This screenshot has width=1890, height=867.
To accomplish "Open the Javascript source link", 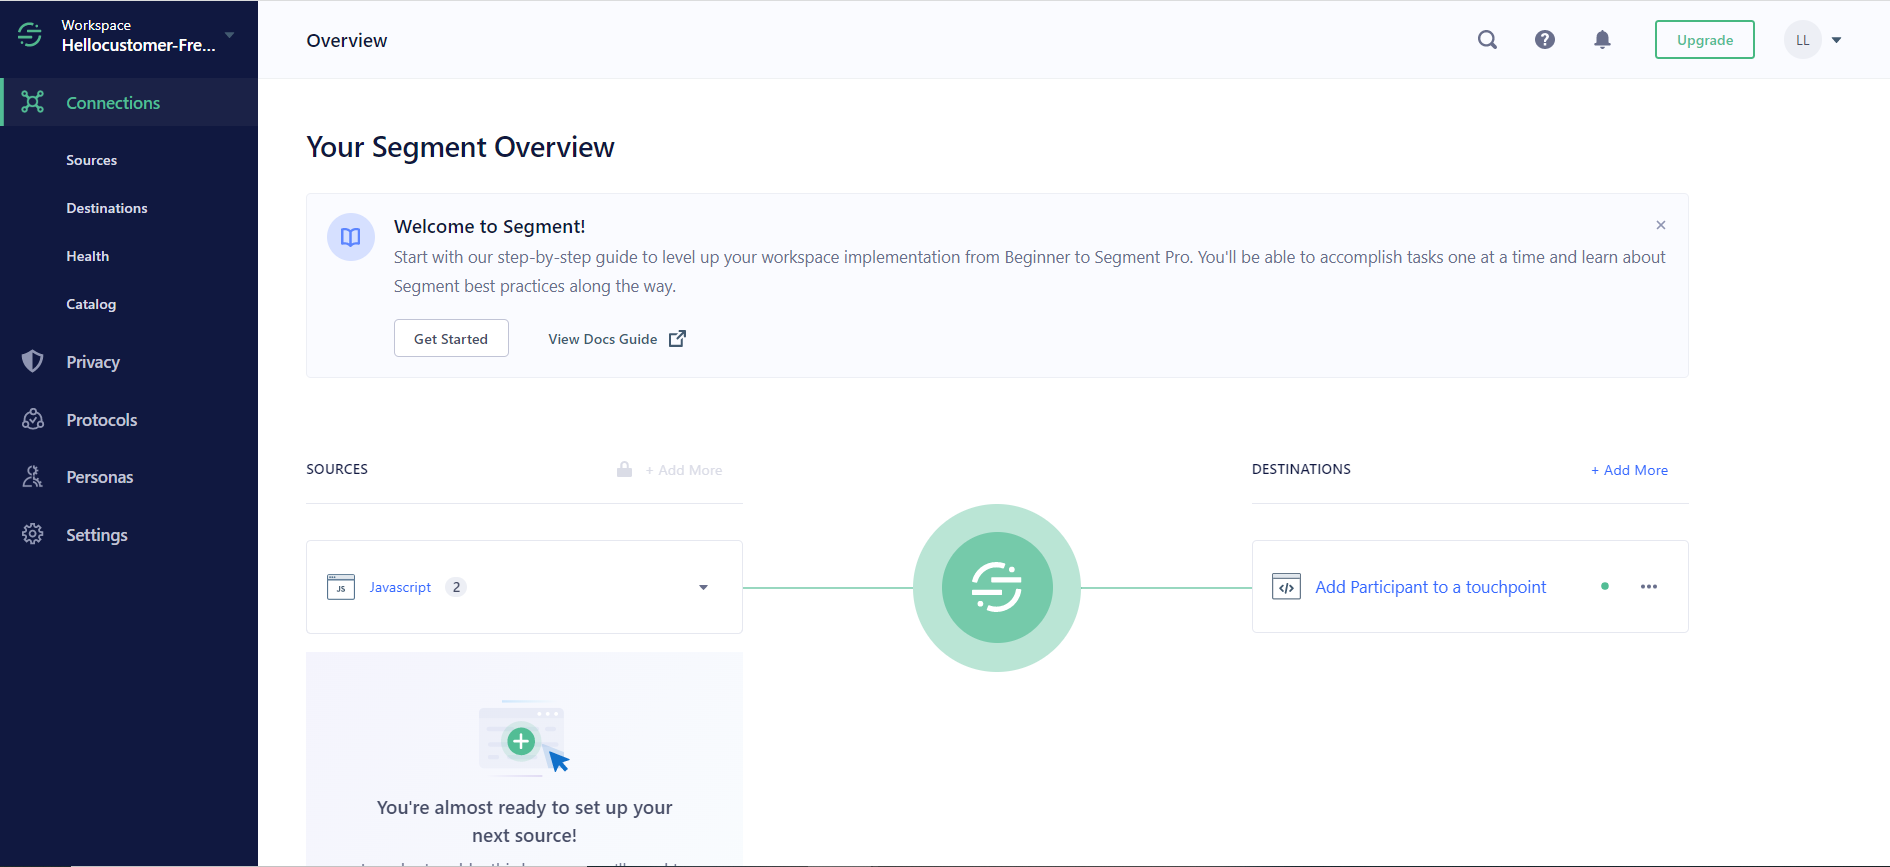I will tap(400, 587).
